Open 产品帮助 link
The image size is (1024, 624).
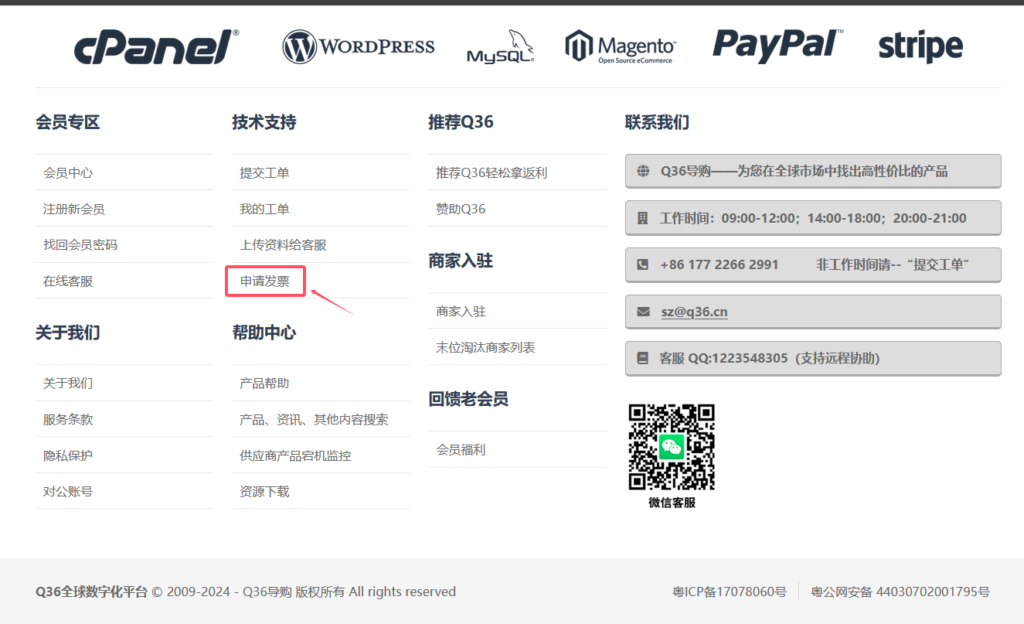coord(264,383)
